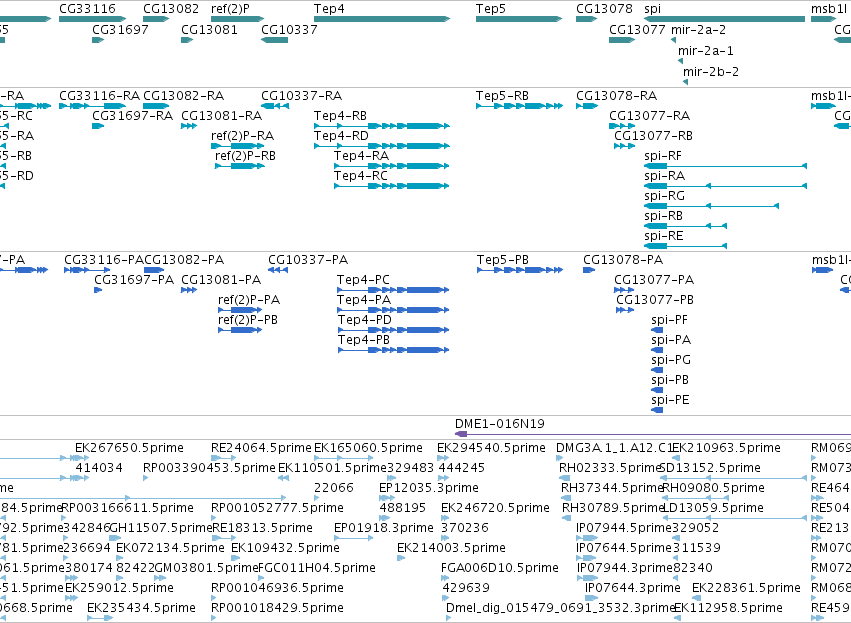The image size is (851, 623).
Task: Select the Tep5 gene label
Action: pyautogui.click(x=491, y=9)
